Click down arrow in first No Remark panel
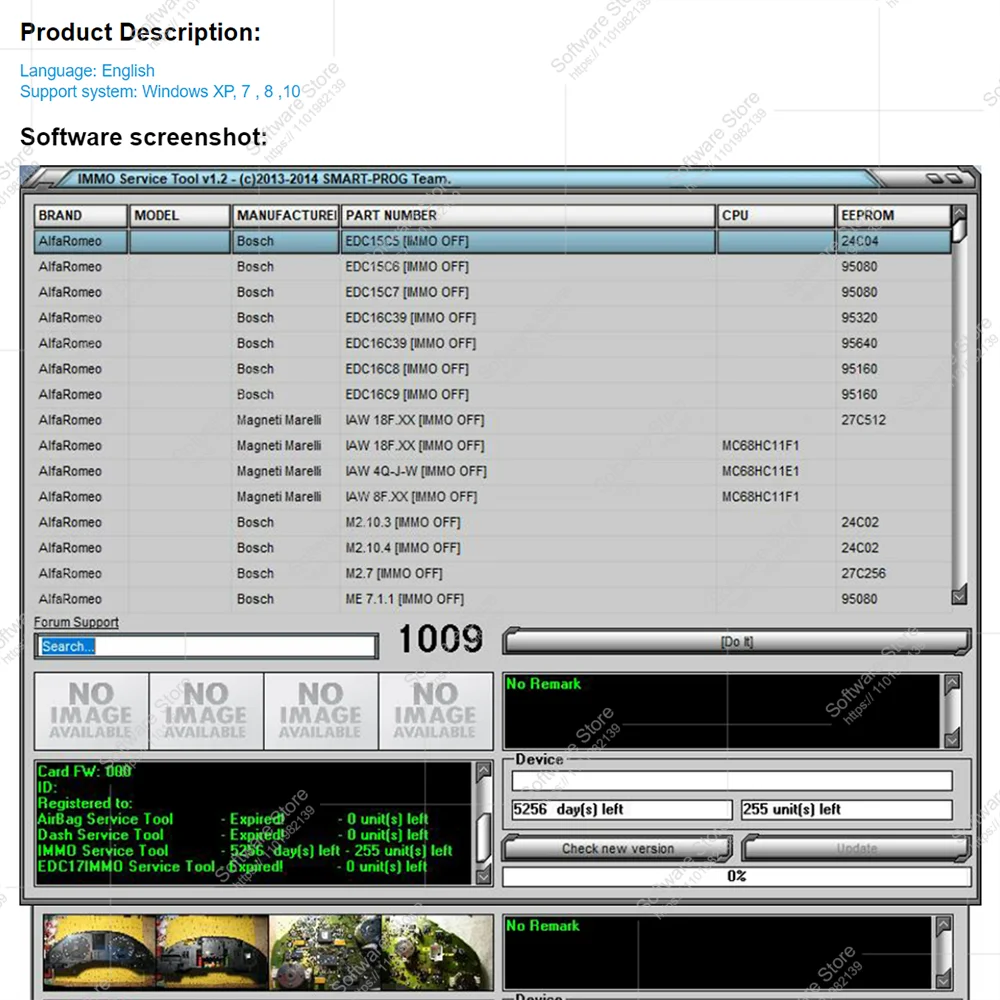This screenshot has width=1000, height=1000. [x=952, y=740]
